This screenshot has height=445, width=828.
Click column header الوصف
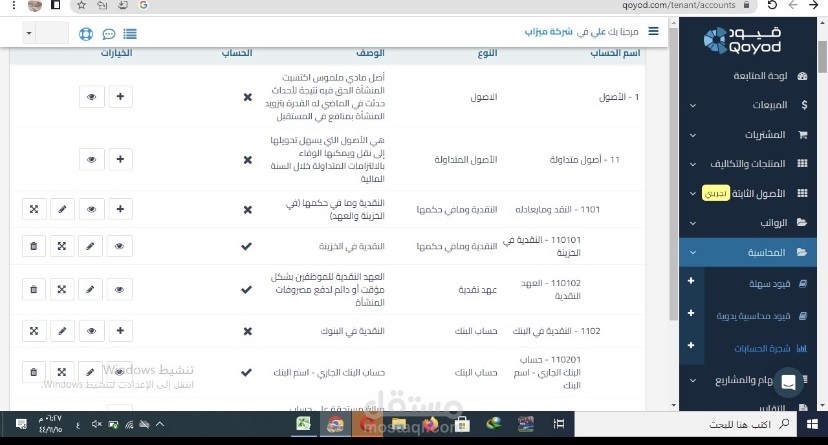coord(370,53)
